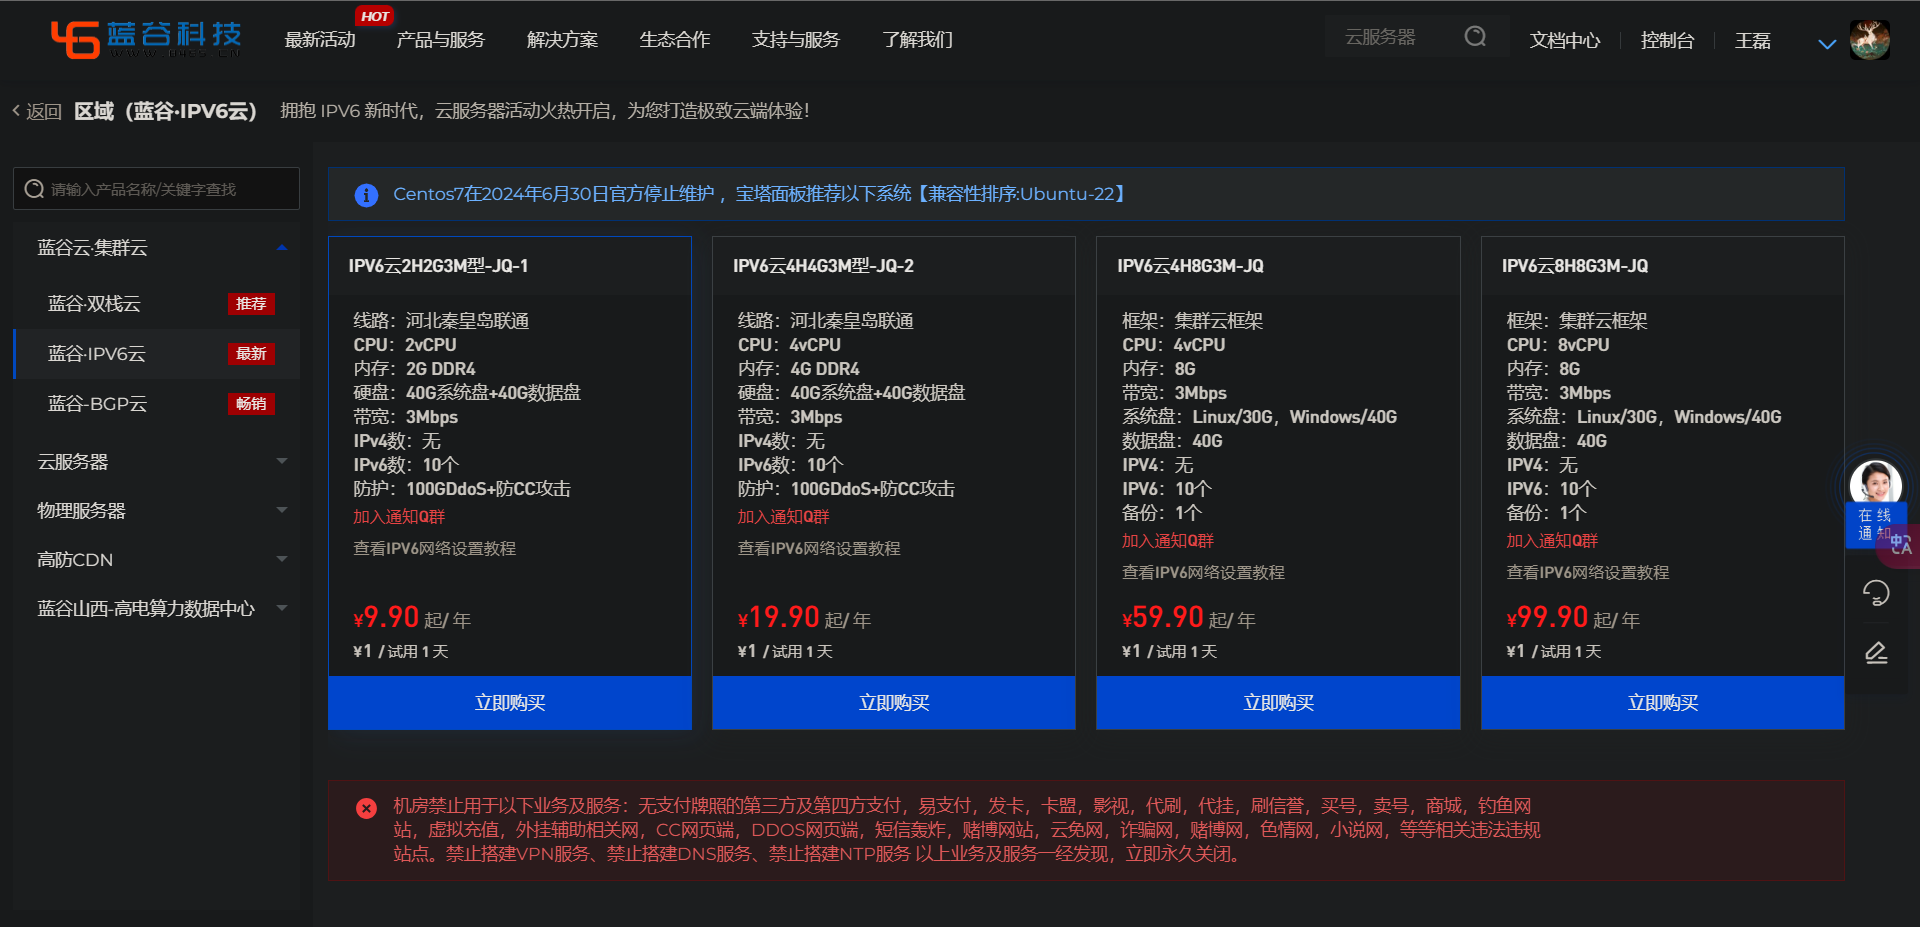This screenshot has height=927, width=1920.
Task: Click the 区域（蓝谷·IPV6云）page heading
Action: point(166,111)
